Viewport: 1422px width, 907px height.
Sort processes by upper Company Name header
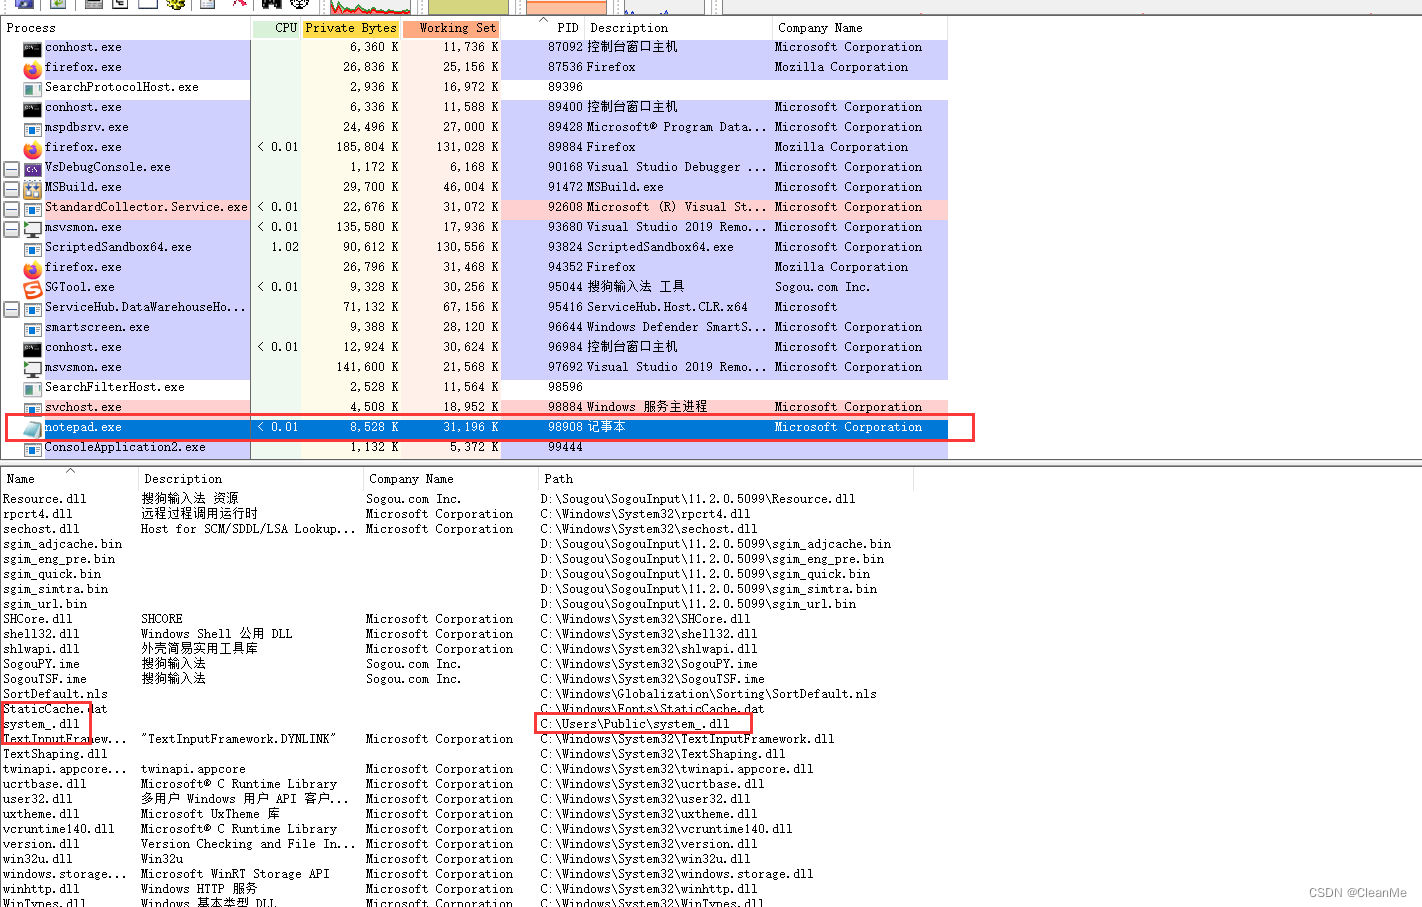pyautogui.click(x=860, y=28)
